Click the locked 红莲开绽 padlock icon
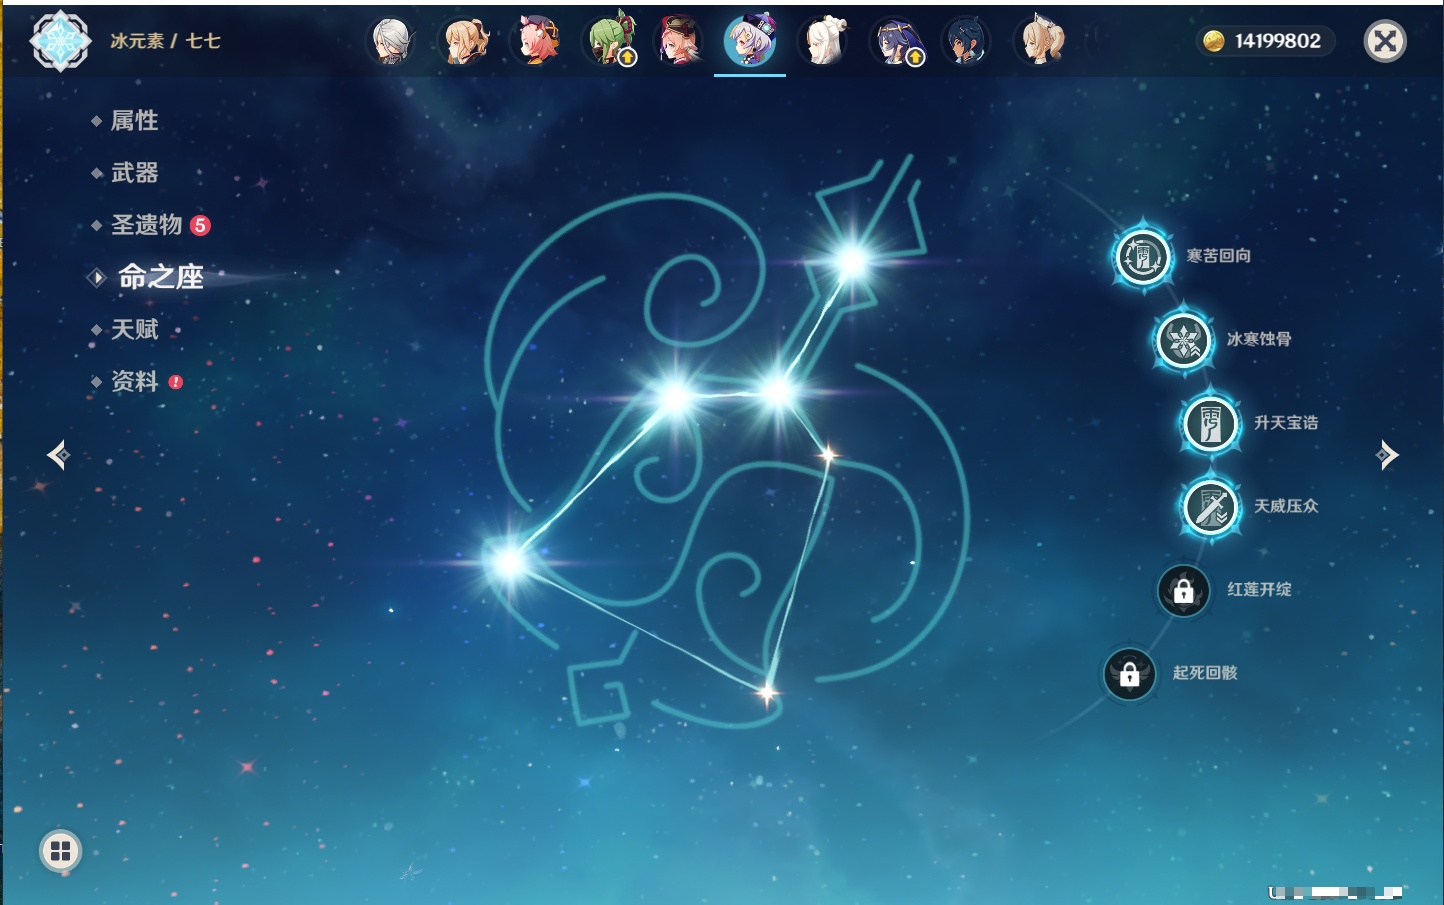This screenshot has width=1444, height=905. (1184, 590)
